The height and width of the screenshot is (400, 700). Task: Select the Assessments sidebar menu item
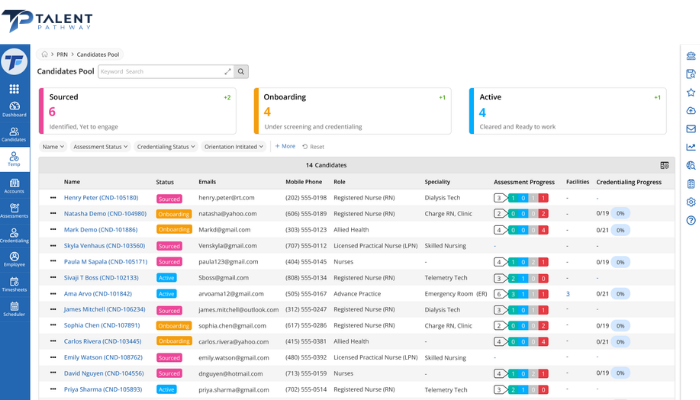(x=14, y=211)
